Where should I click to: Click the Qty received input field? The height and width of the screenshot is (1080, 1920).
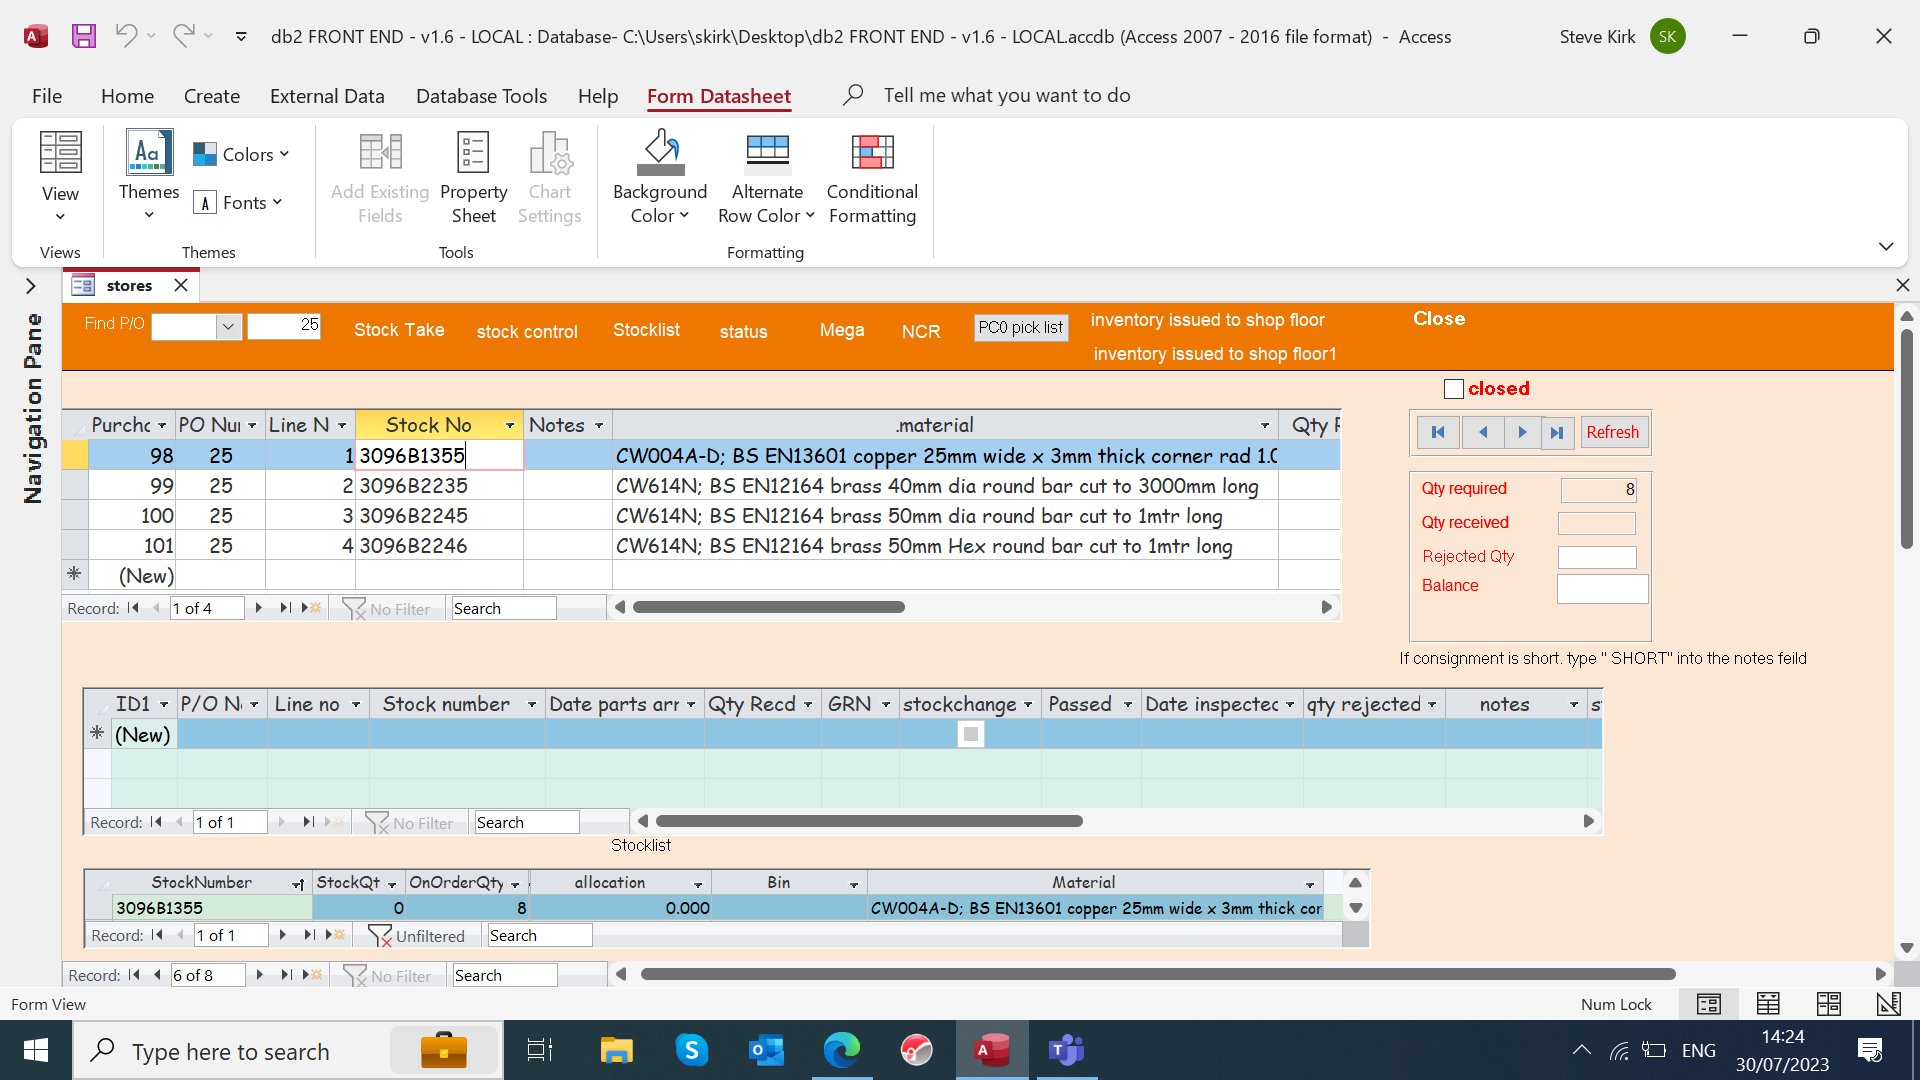click(1597, 523)
